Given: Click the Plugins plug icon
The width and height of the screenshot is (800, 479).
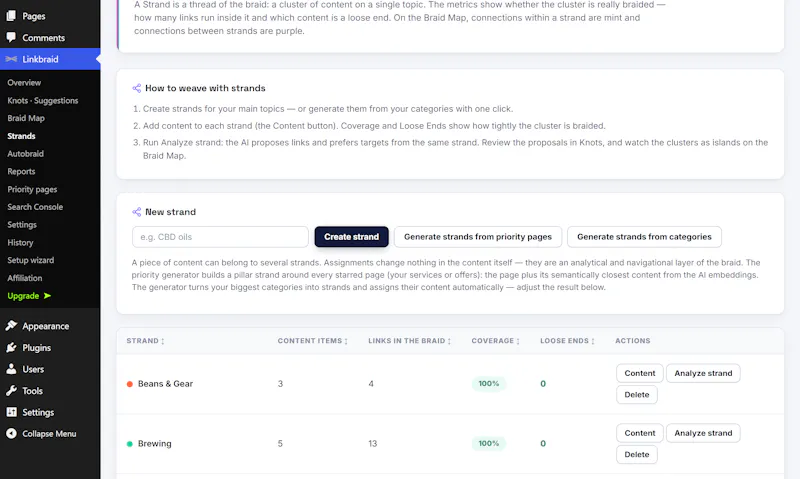Looking at the screenshot, I should click(x=11, y=347).
